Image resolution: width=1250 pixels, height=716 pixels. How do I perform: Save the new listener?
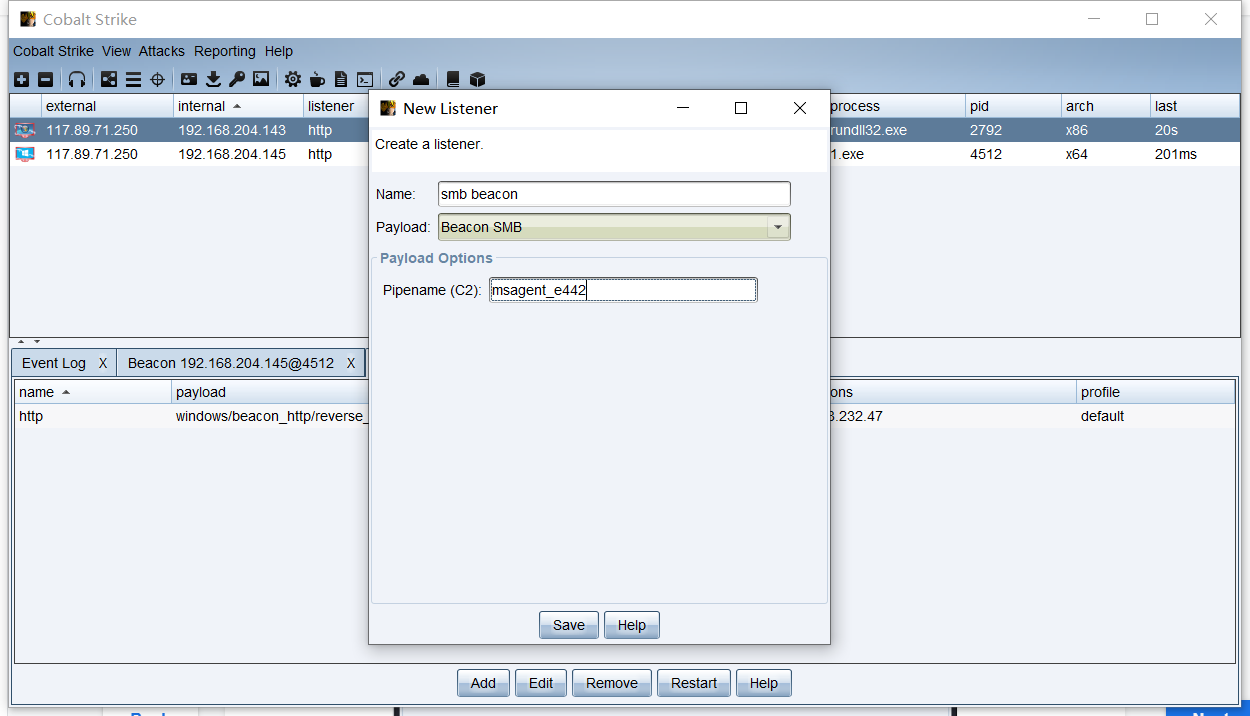pyautogui.click(x=569, y=625)
